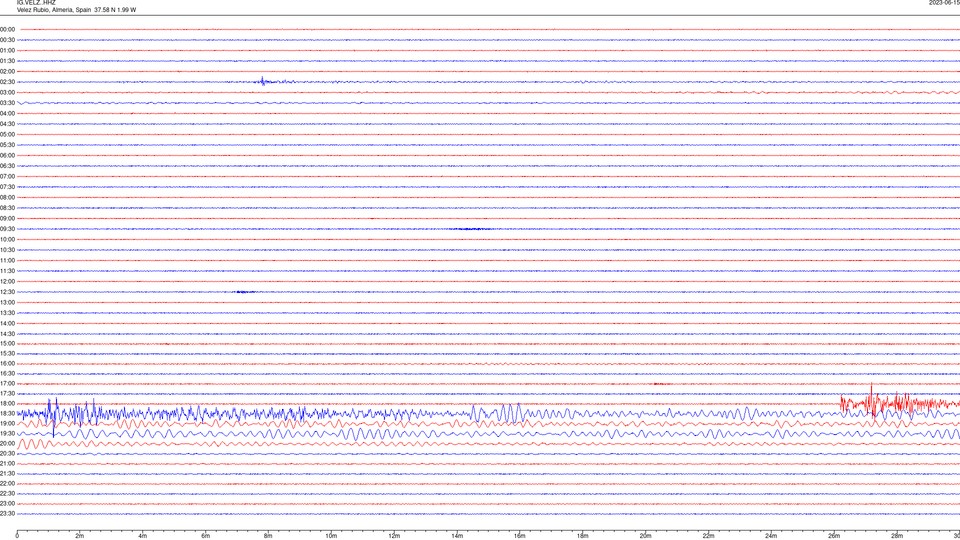Click the 17:00 time label
Viewport: 960px width, 540px height.
[x=7, y=384]
